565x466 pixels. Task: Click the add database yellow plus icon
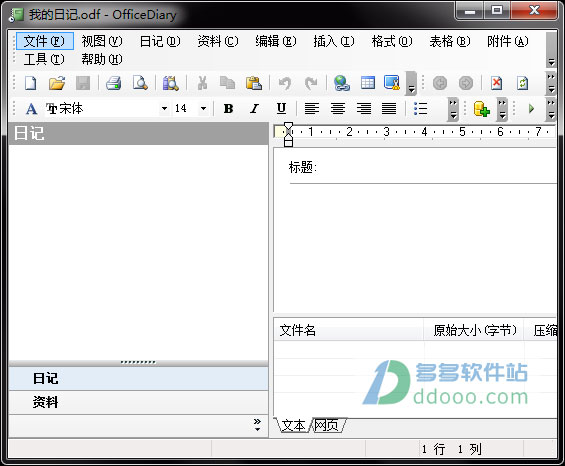[481, 108]
